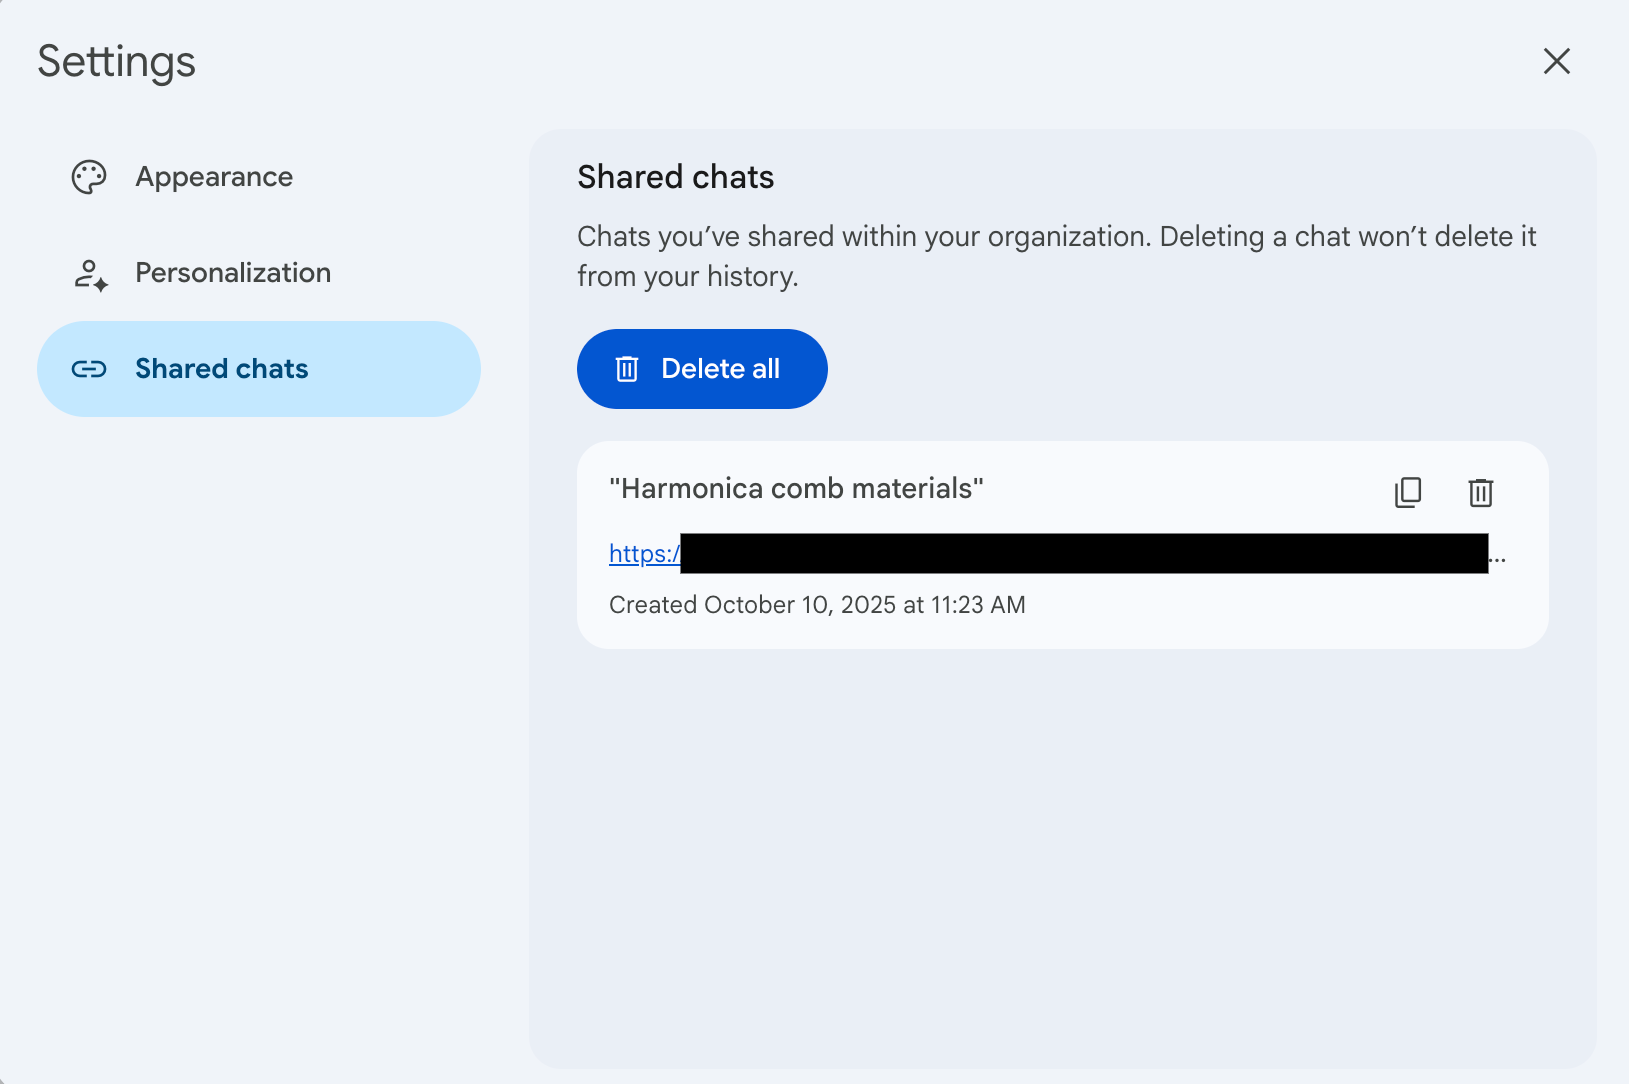Copy the Harmonica comb materials share link
Image resolution: width=1629 pixels, height=1084 pixels.
(1408, 492)
